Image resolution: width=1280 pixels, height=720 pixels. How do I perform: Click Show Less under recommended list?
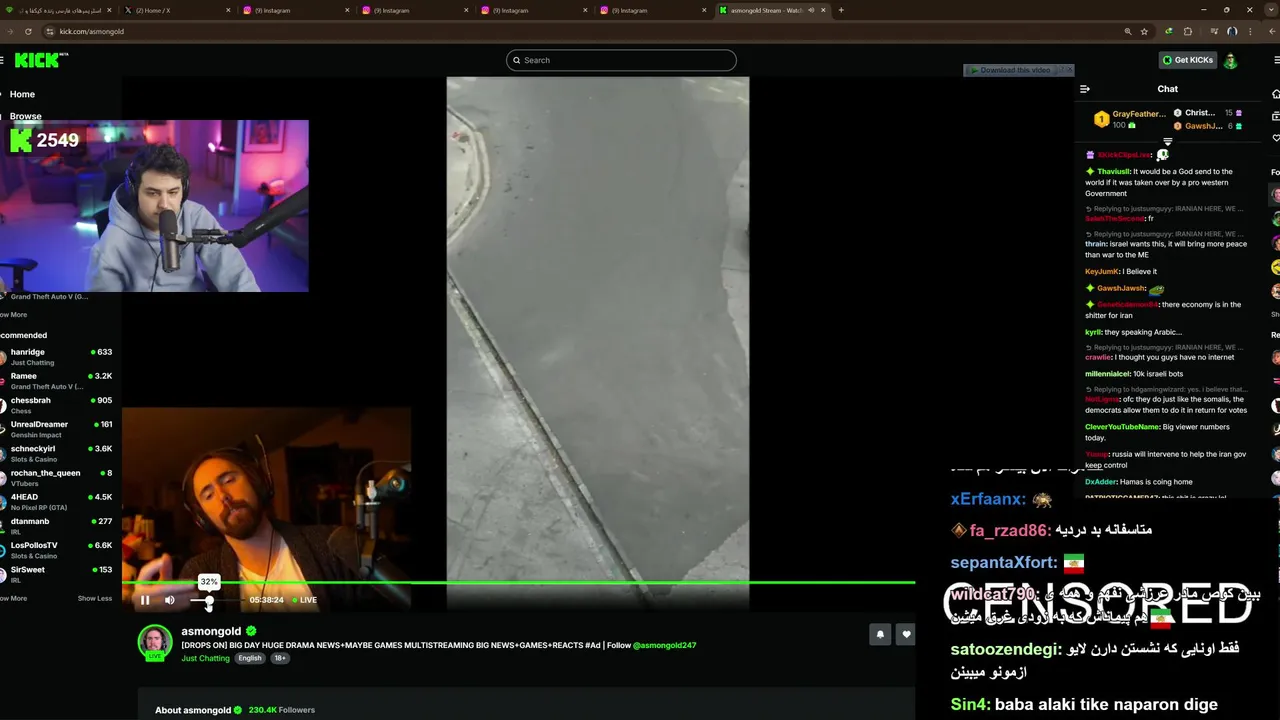pyautogui.click(x=95, y=598)
